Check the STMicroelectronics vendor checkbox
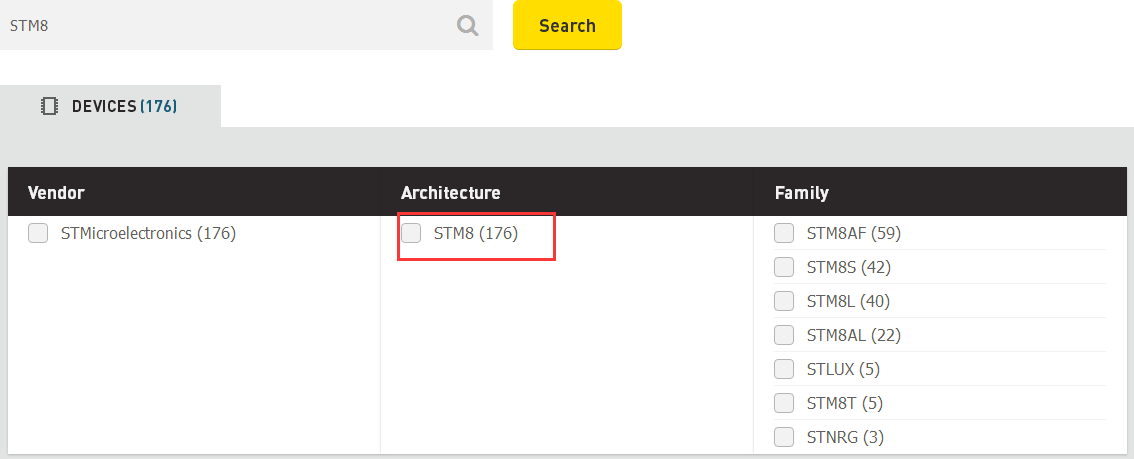This screenshot has width=1134, height=459. point(38,234)
